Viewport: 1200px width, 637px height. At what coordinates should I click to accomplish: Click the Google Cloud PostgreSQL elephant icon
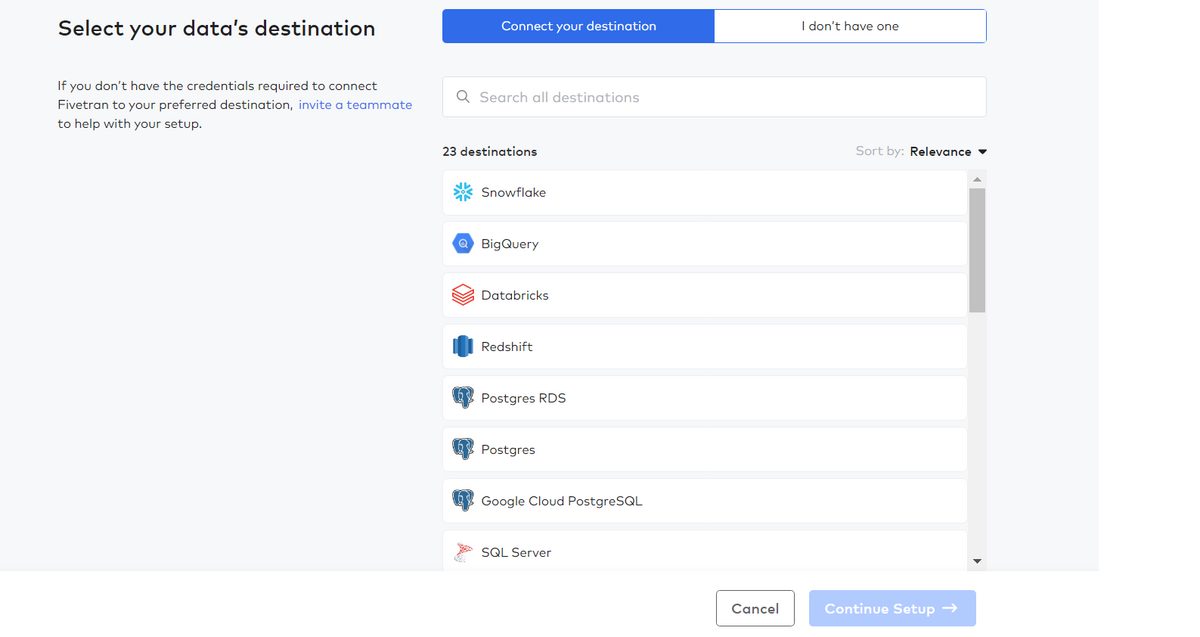point(462,501)
